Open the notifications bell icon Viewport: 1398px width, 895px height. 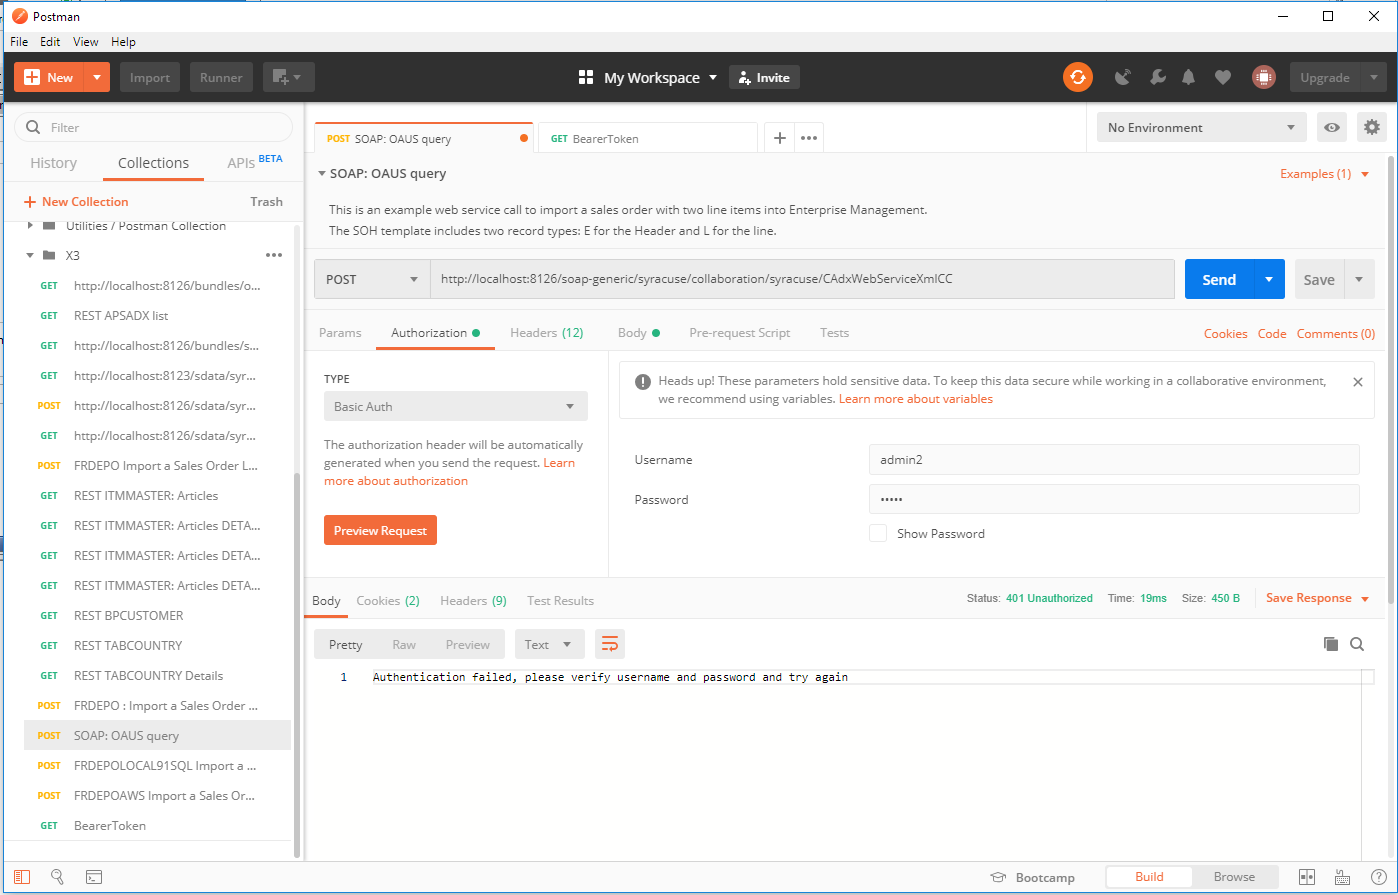pyautogui.click(x=1189, y=77)
